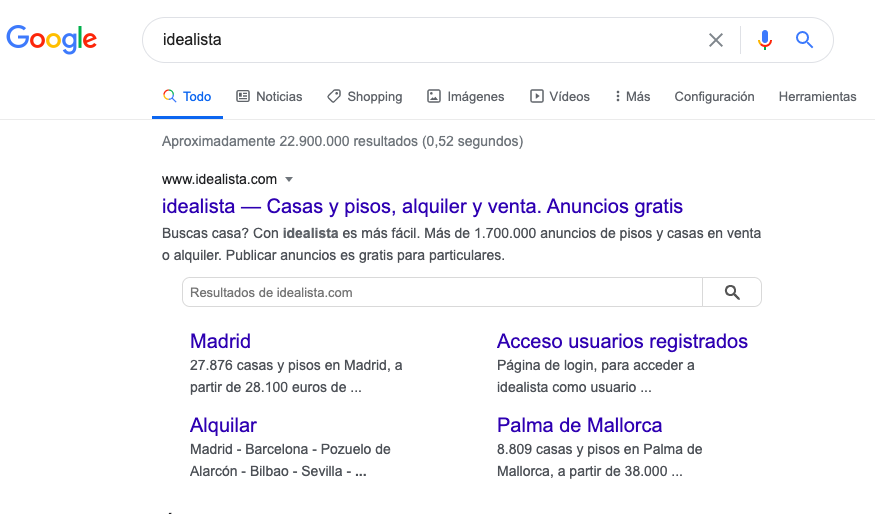Select the Todo tab
This screenshot has width=875, height=514.
click(187, 97)
